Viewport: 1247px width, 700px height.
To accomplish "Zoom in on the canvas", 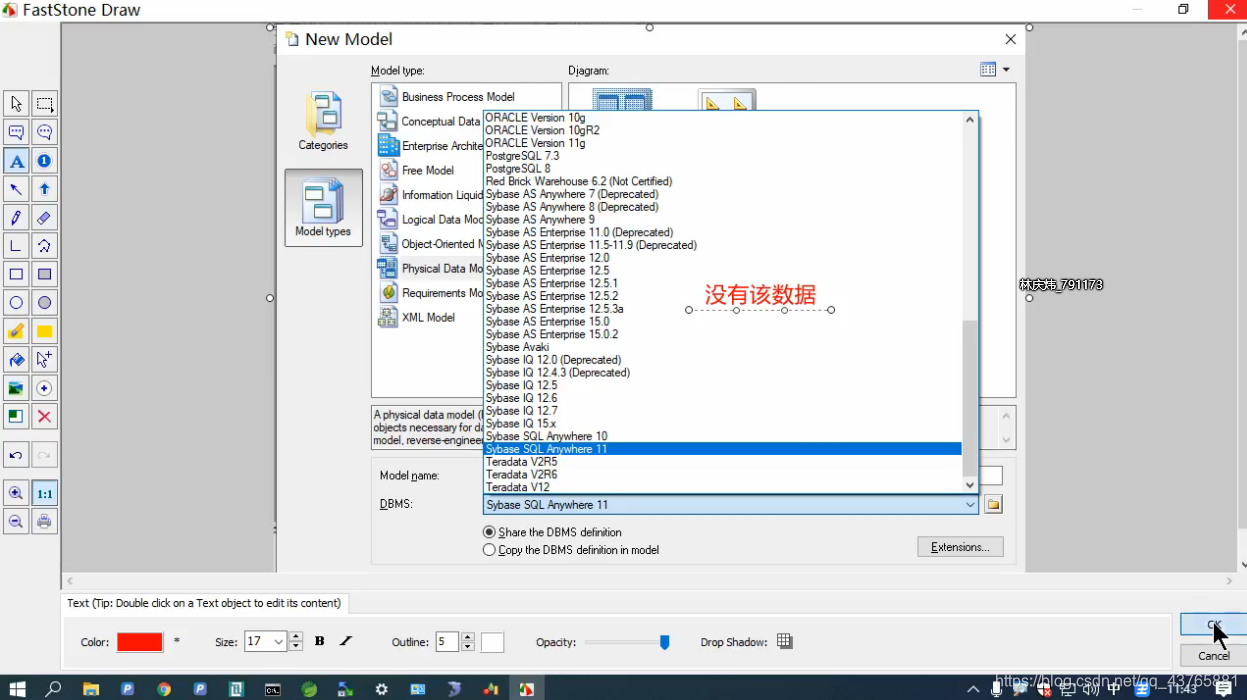I will pyautogui.click(x=16, y=493).
